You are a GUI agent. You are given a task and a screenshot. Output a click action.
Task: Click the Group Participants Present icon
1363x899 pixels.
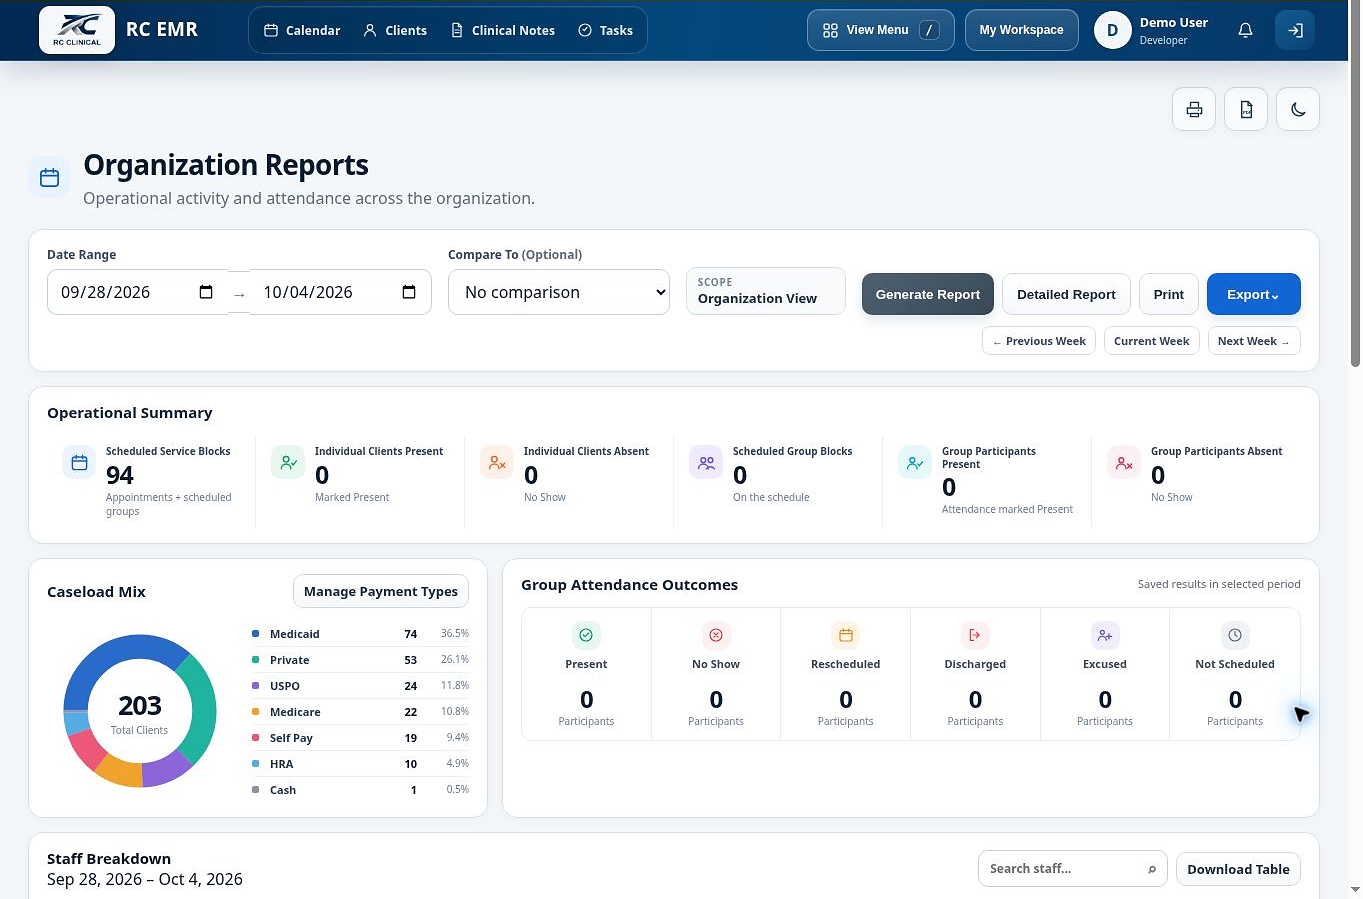[915, 463]
